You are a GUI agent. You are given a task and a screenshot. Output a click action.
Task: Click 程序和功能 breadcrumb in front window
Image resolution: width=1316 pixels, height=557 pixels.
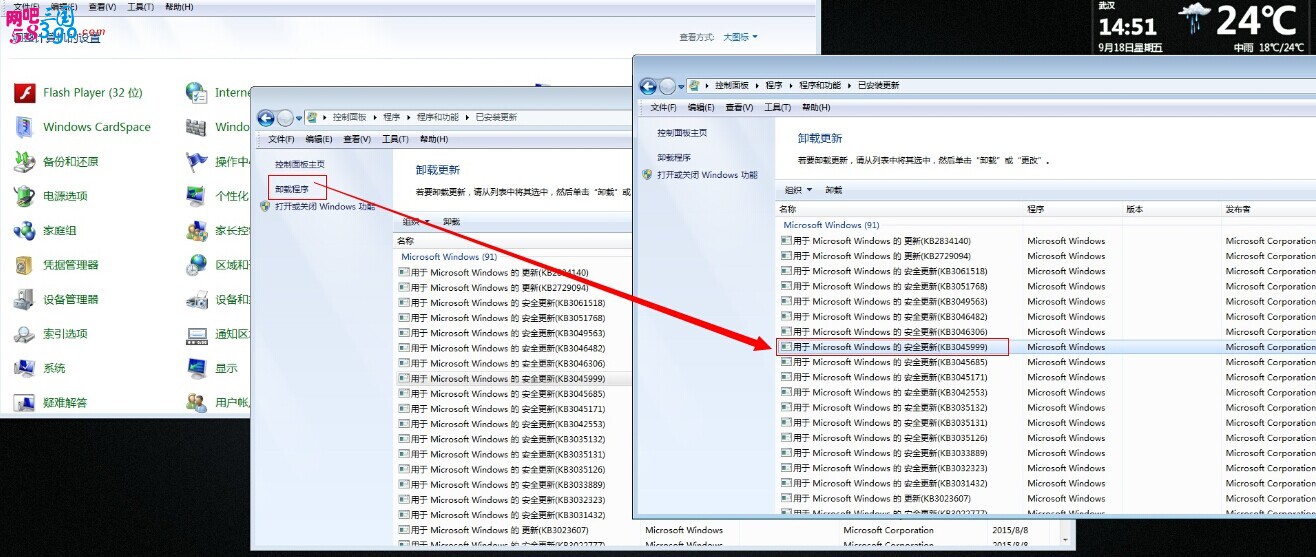(x=820, y=86)
